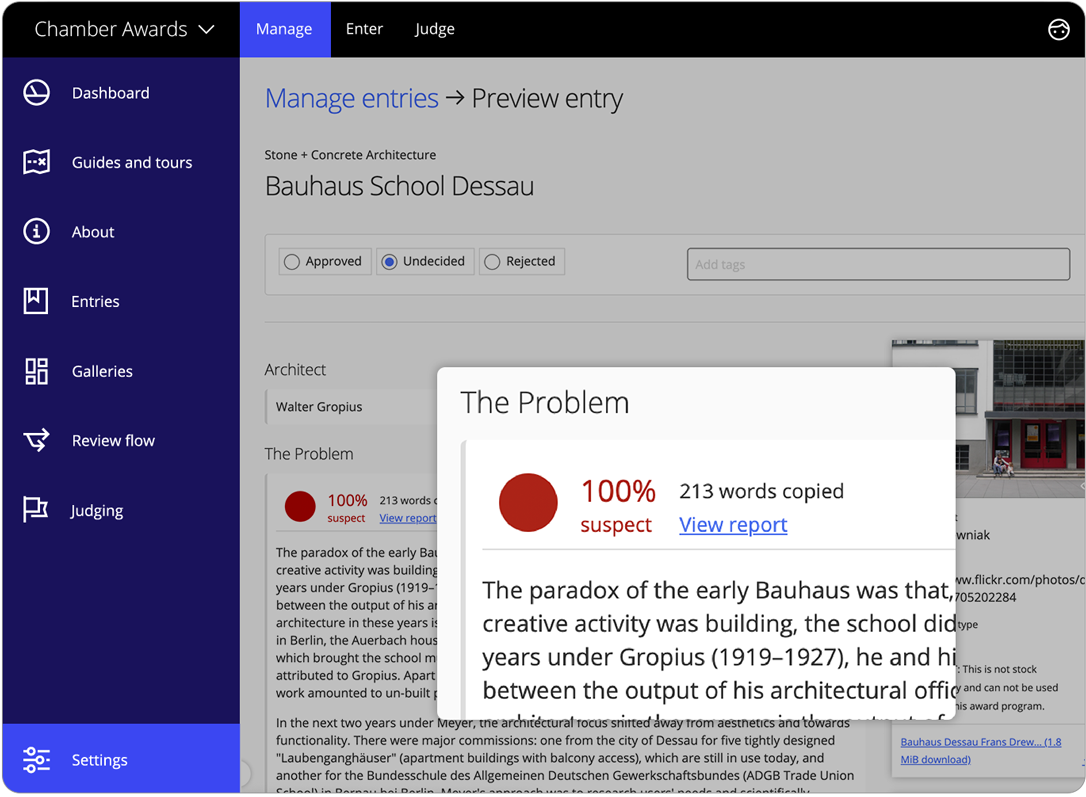Screen dimensions: 1086x797
Task: Open the Architect field showing Walter Gropius
Action: (x=319, y=406)
